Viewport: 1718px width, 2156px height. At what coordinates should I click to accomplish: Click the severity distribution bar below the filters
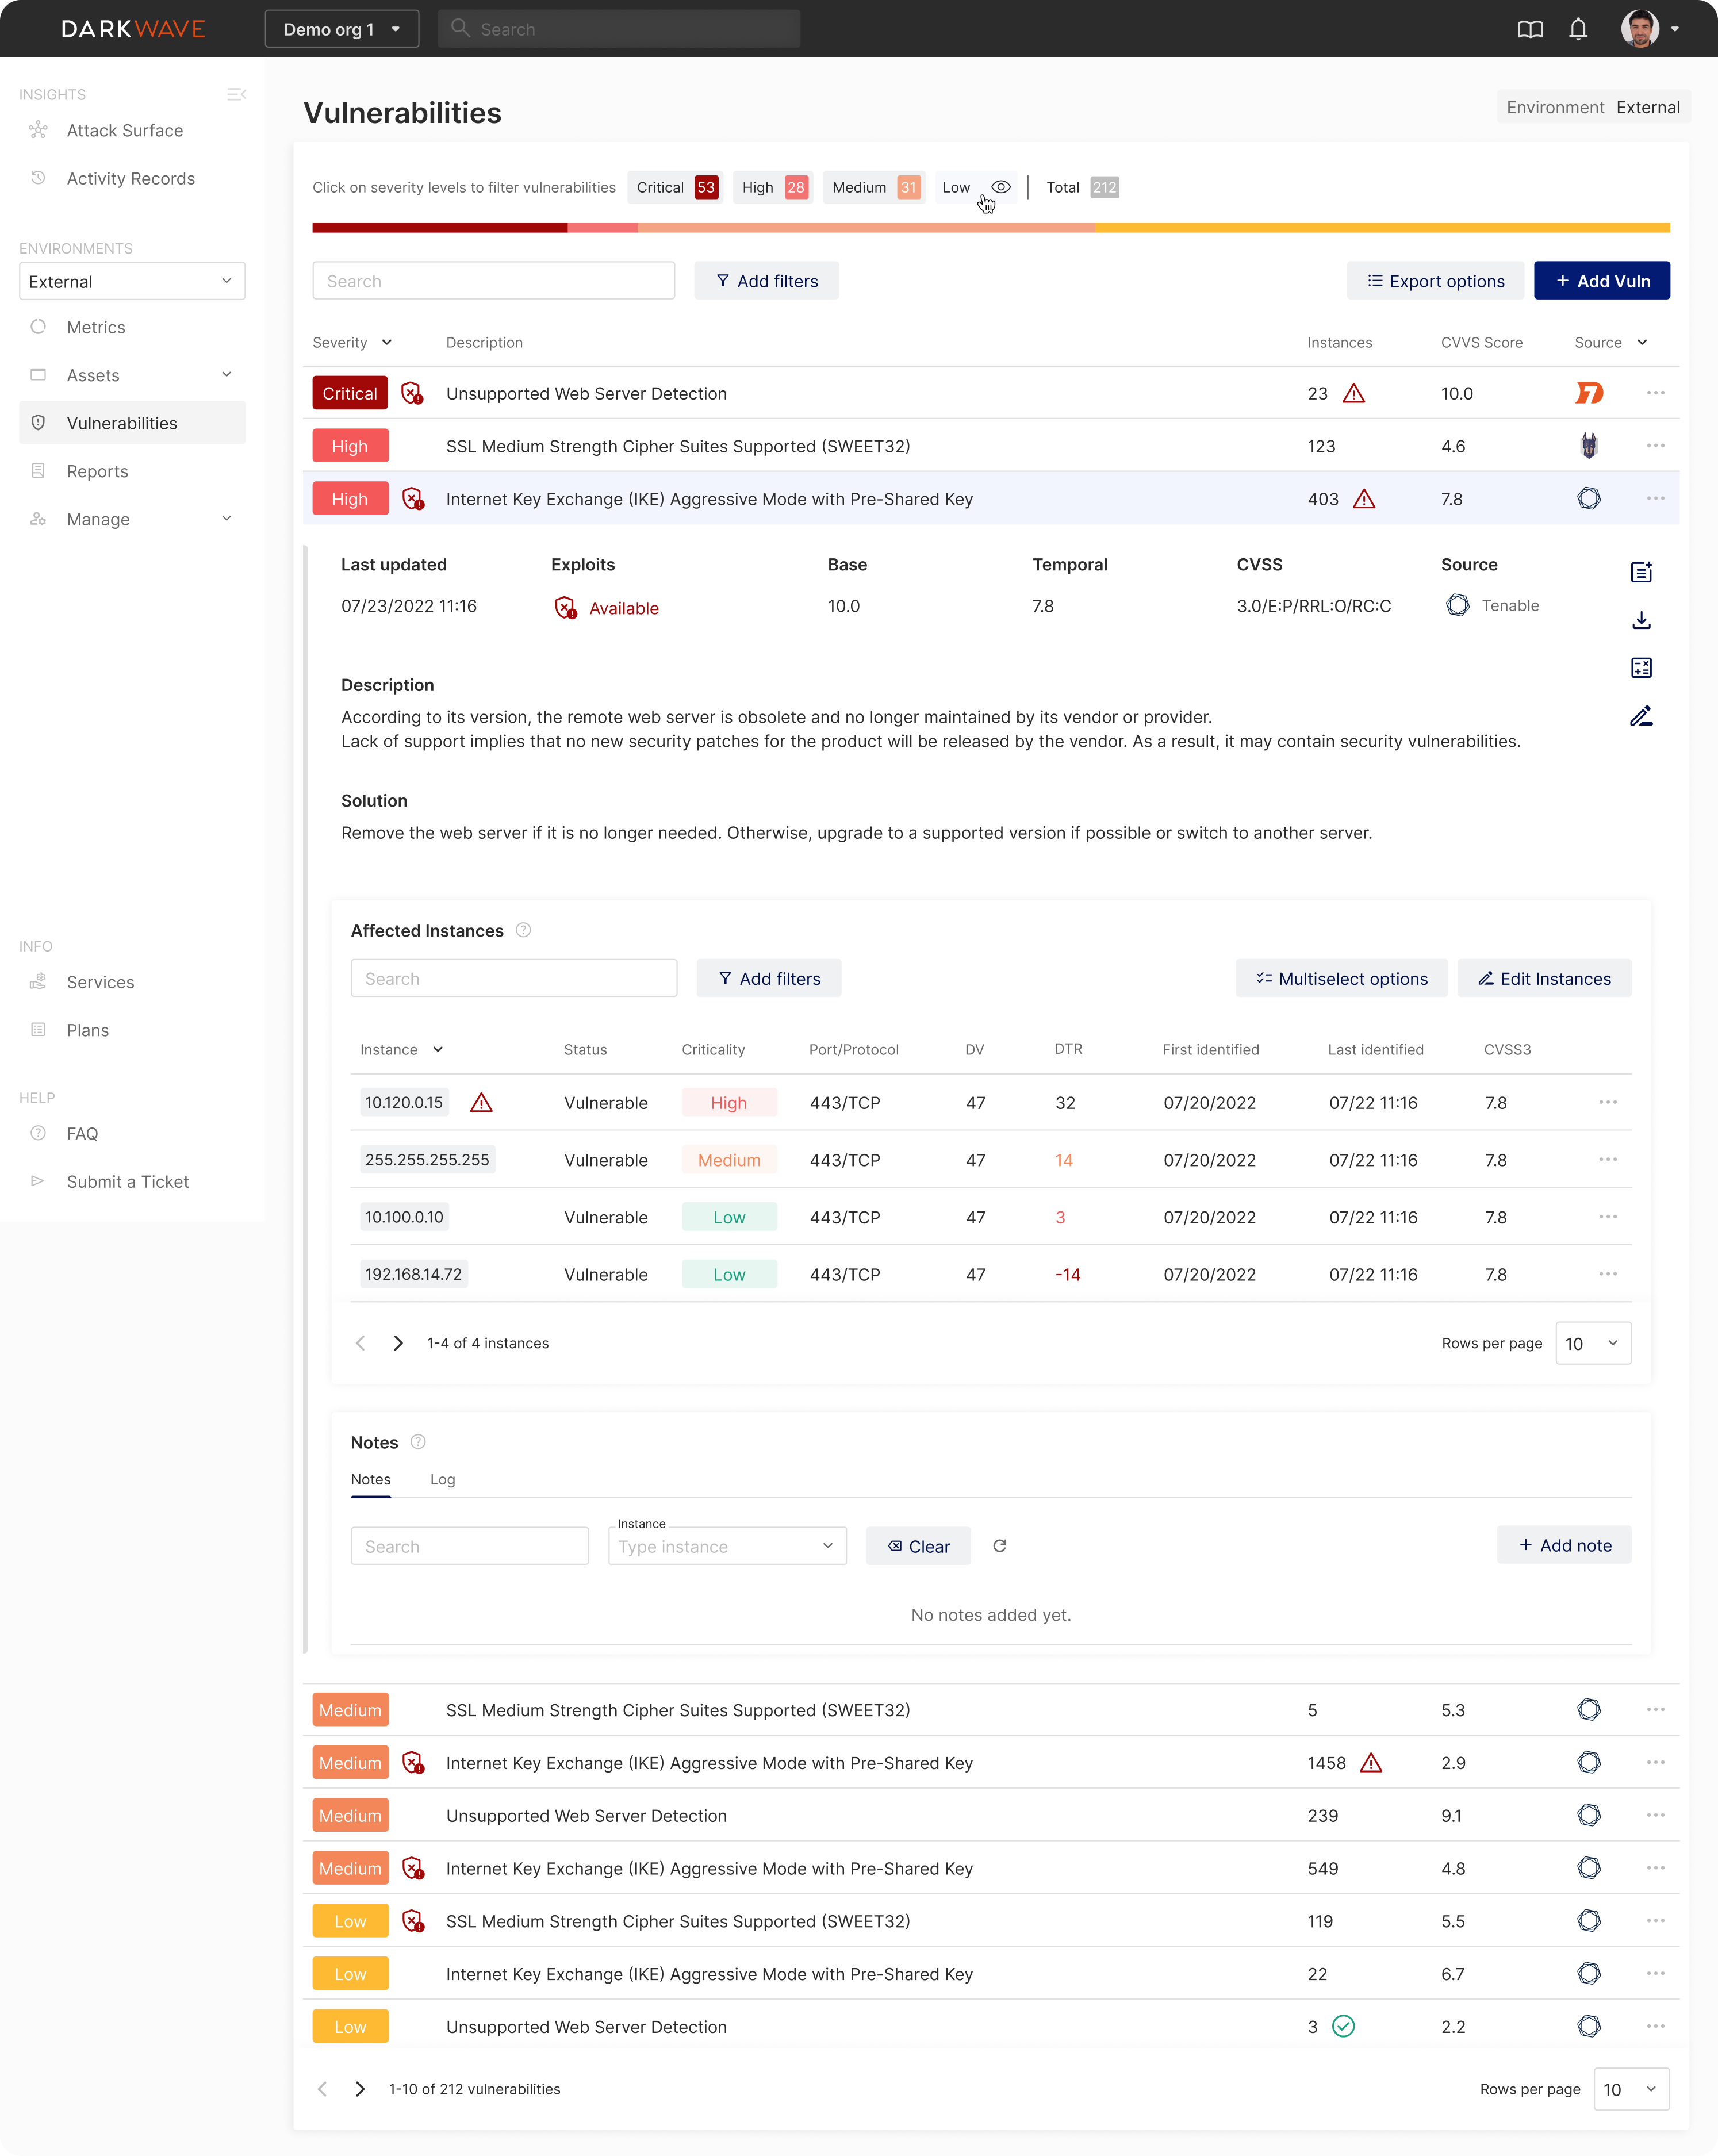(990, 227)
